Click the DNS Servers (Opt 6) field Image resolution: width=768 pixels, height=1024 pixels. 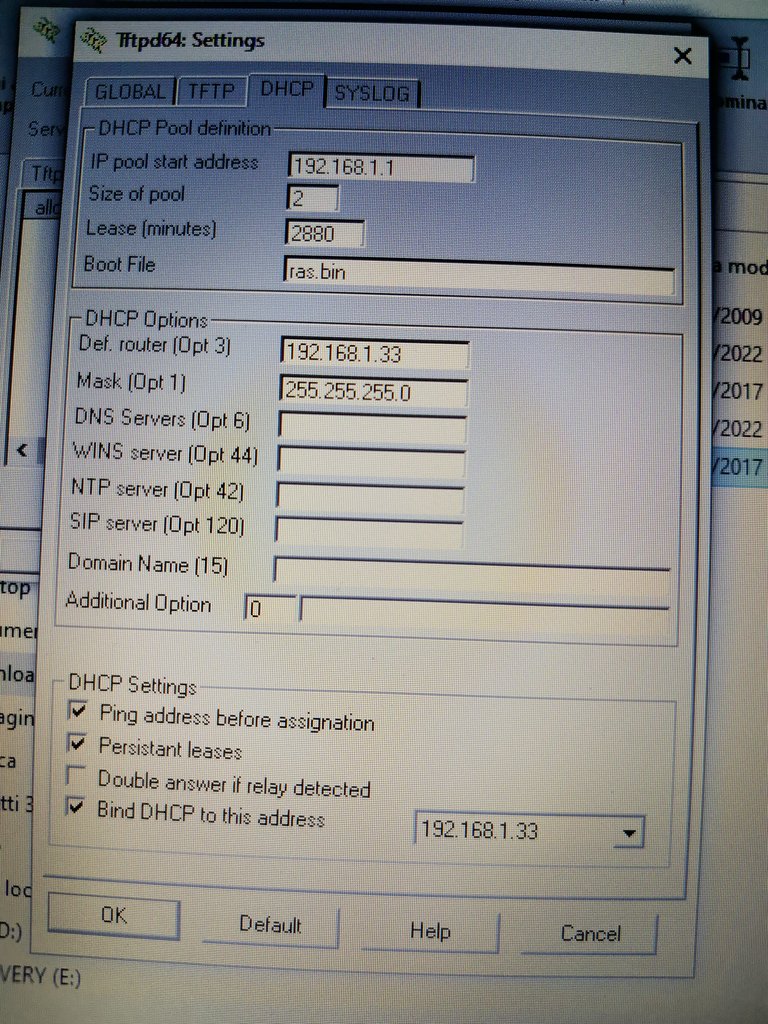pos(372,427)
